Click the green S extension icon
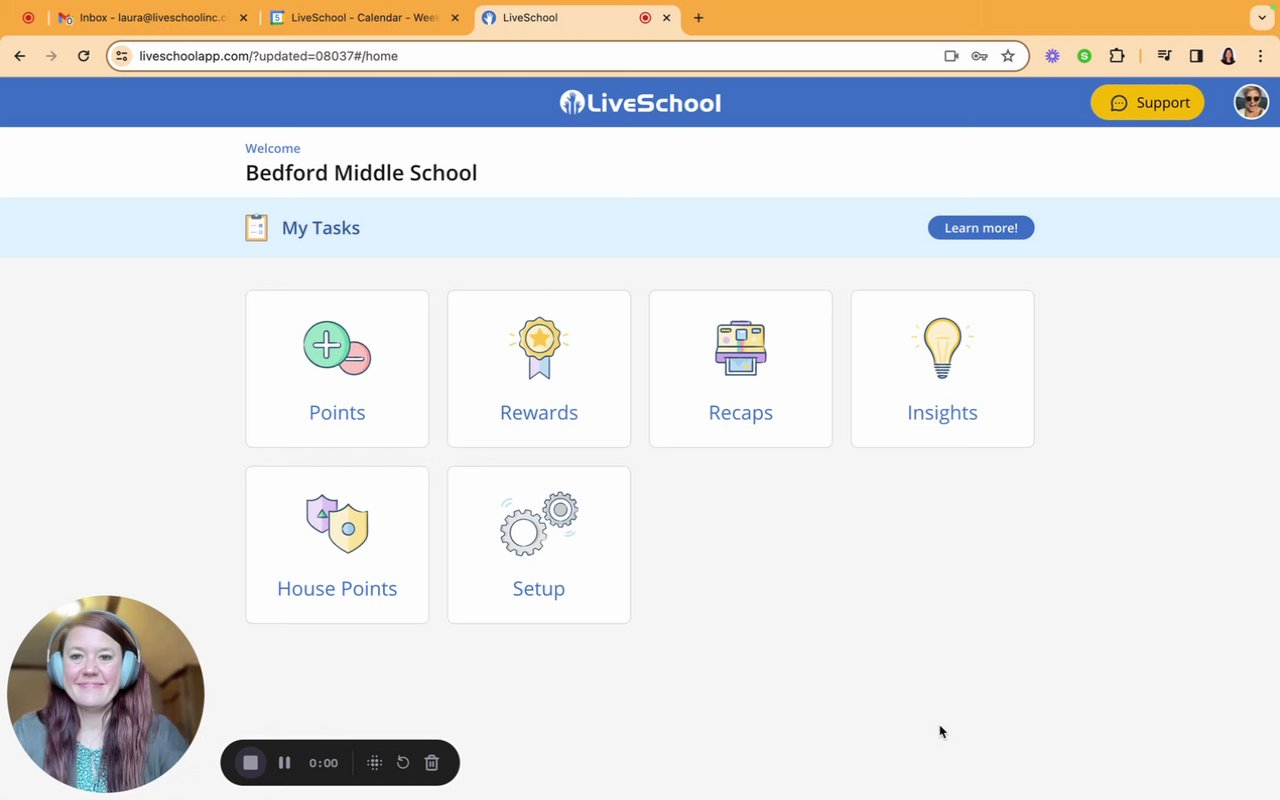Viewport: 1280px width, 800px height. click(1084, 56)
